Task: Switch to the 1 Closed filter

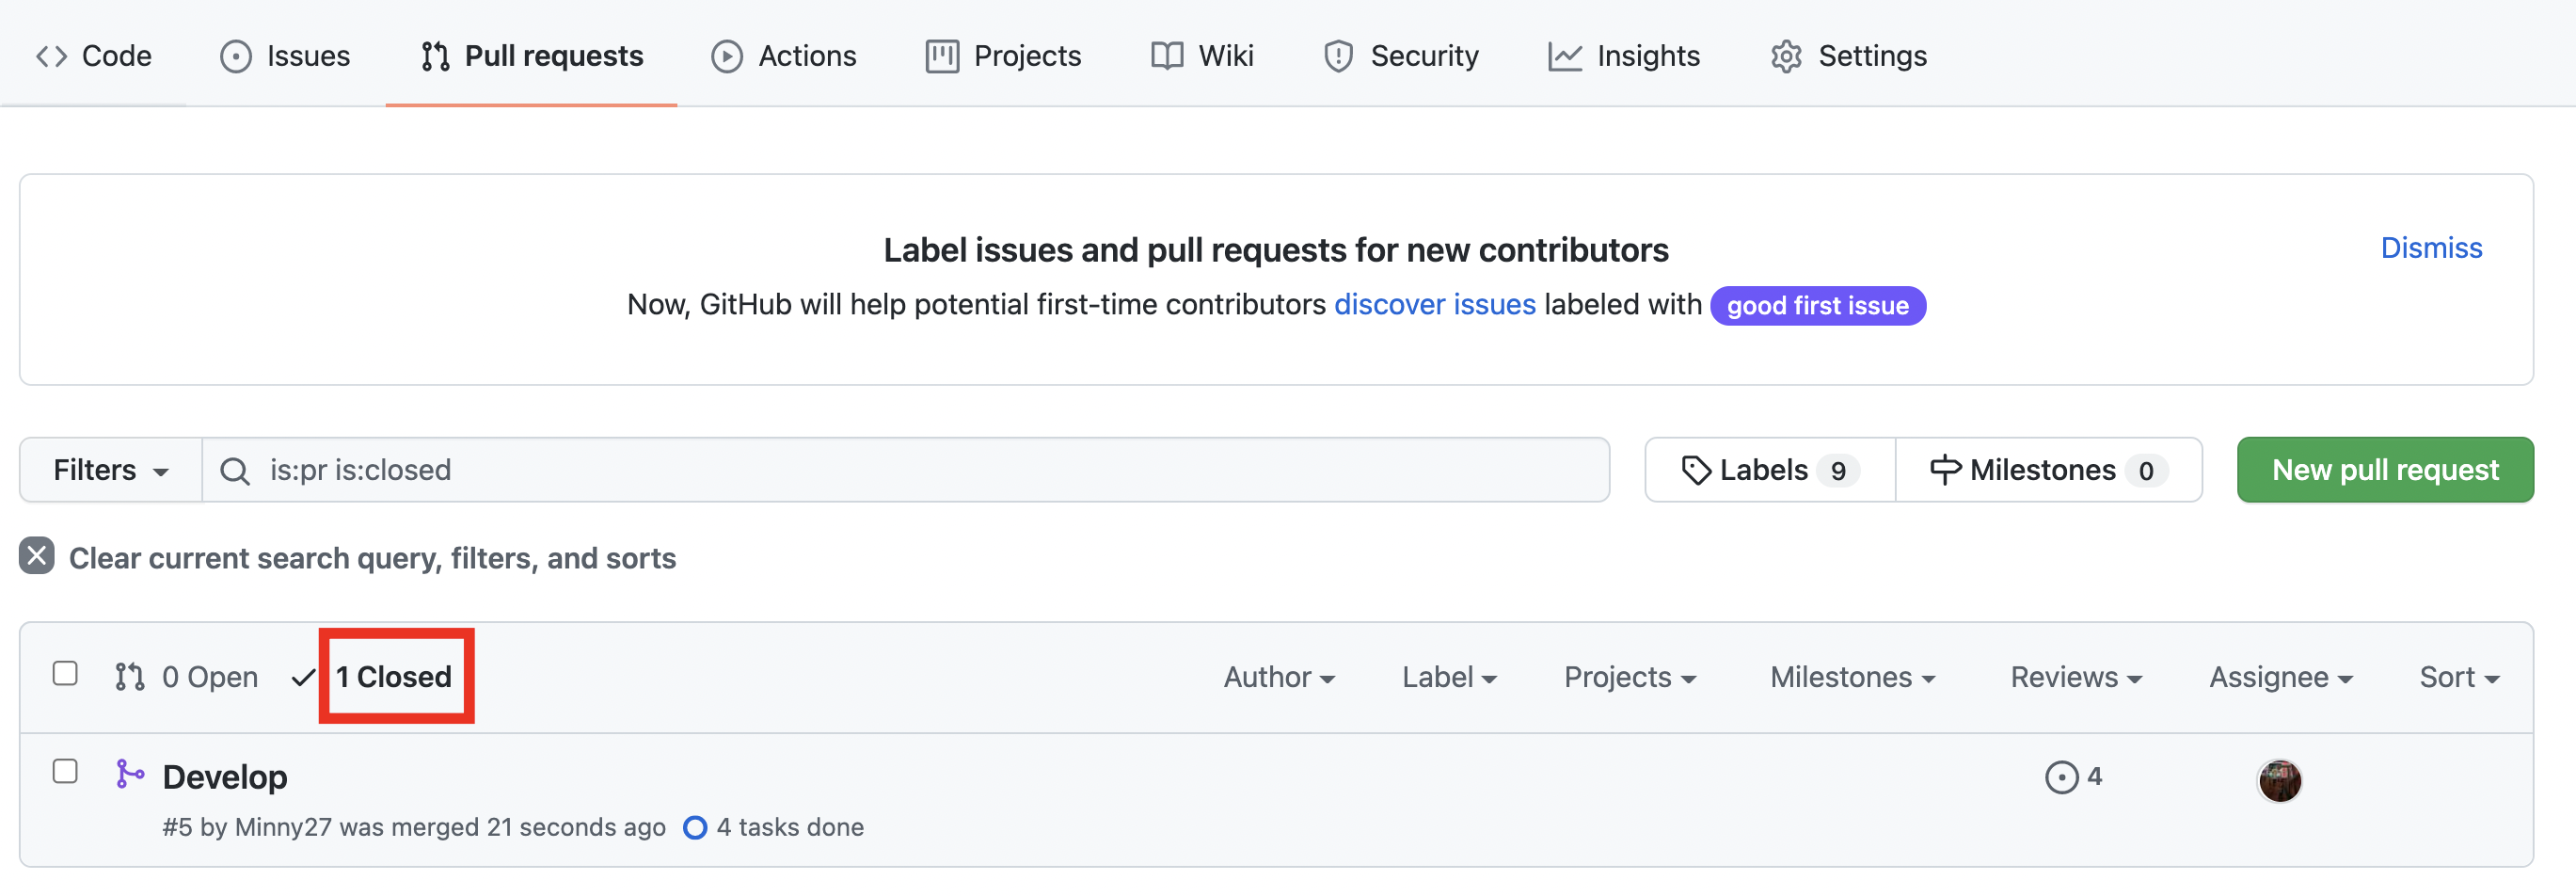Action: (x=394, y=677)
